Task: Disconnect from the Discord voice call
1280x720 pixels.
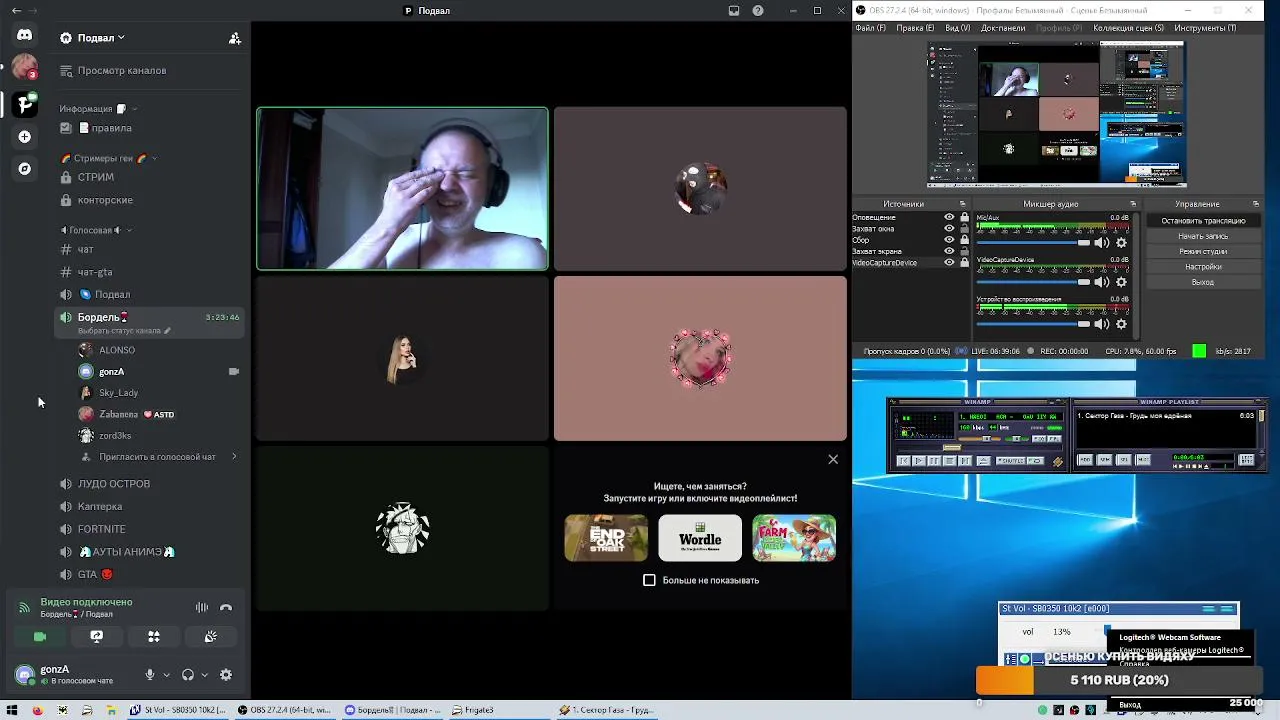Action: click(x=226, y=607)
